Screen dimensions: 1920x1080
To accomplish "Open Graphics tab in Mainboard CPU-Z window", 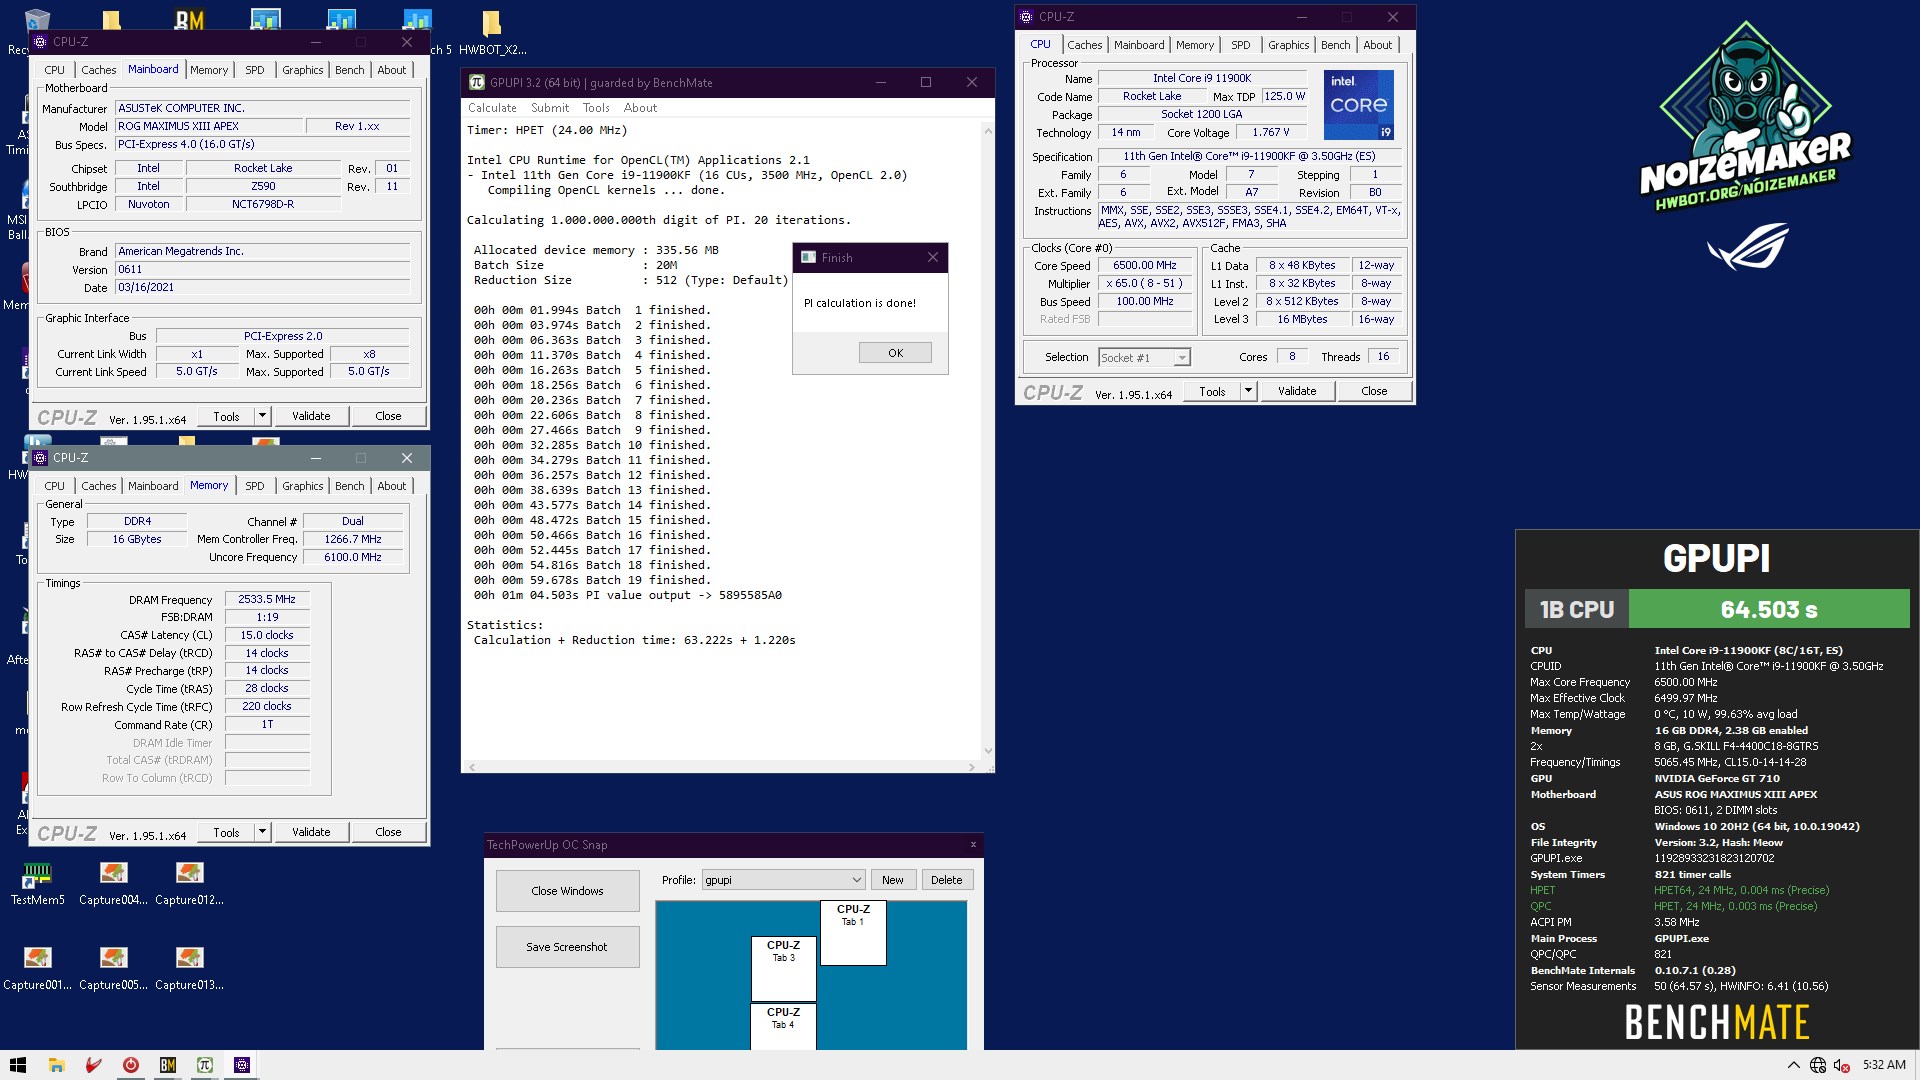I will point(302,70).
